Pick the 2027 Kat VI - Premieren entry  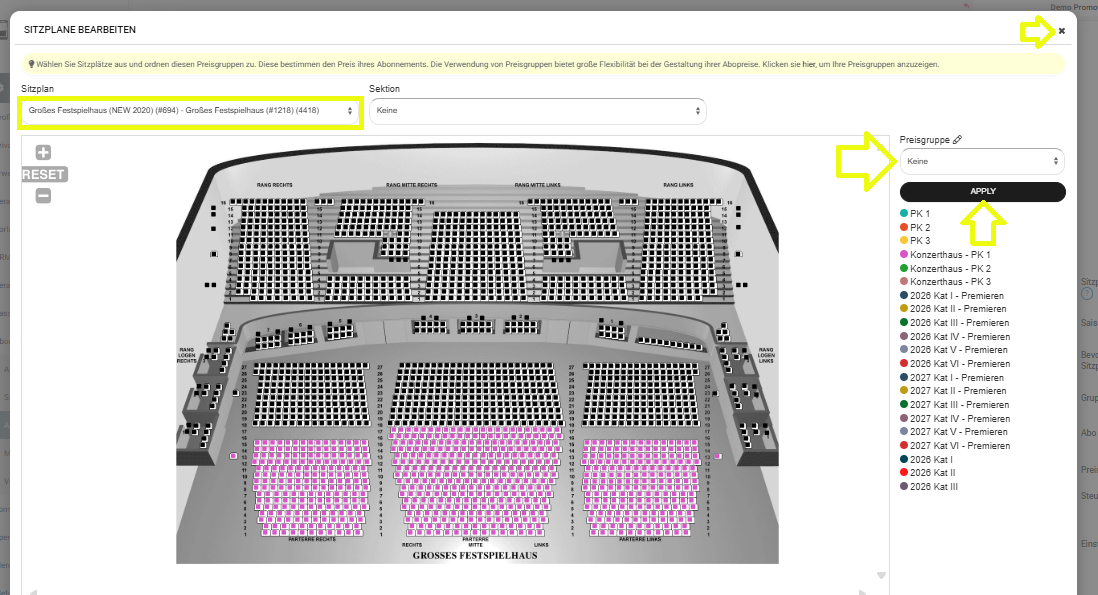(x=959, y=446)
